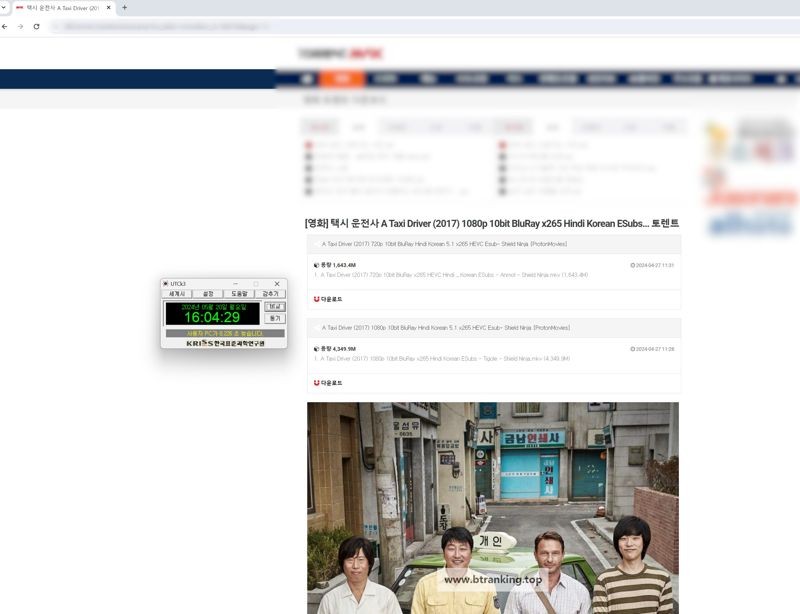Close the UTCk3 window
Image resolution: width=800 pixels, height=614 pixels.
point(277,284)
